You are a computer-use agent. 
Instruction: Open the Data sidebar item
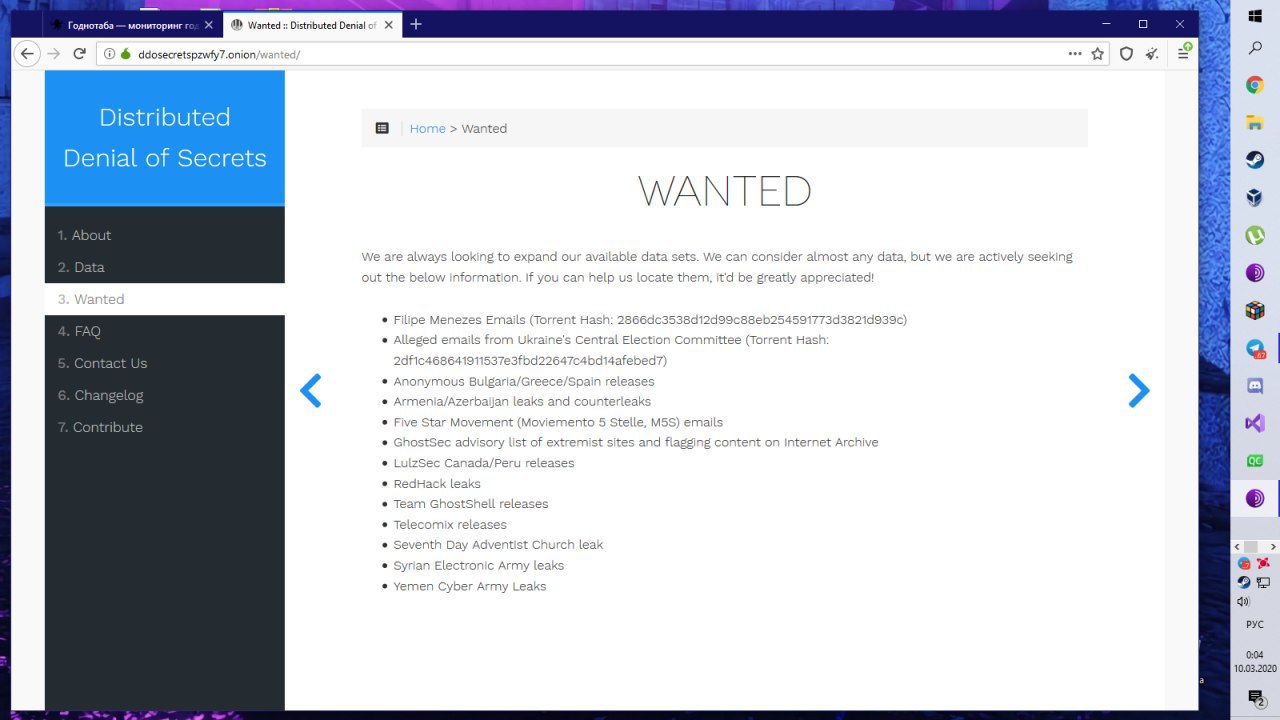165,267
